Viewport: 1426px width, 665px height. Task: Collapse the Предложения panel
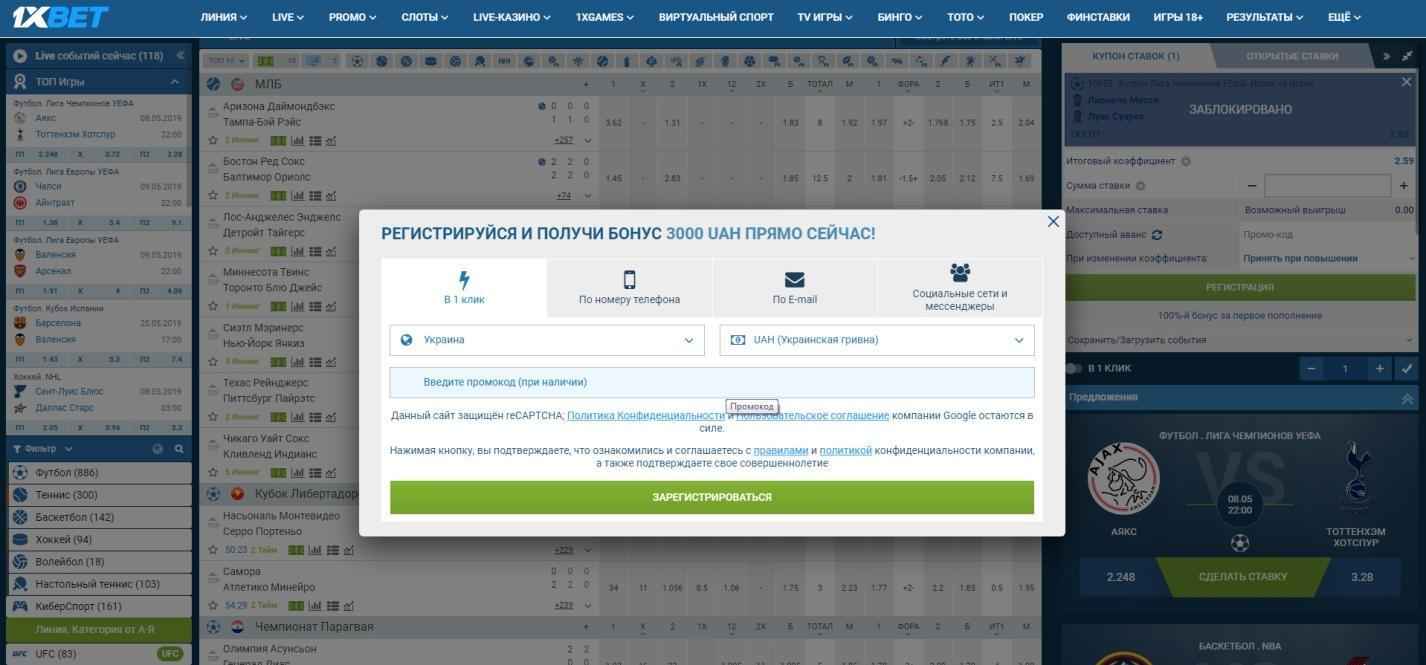[1407, 397]
